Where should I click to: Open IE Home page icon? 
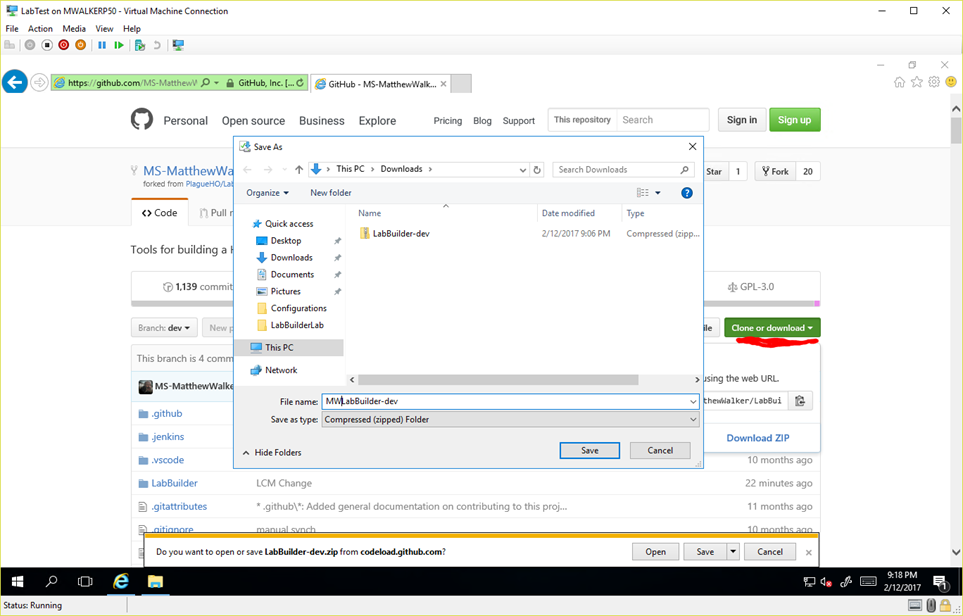coord(899,82)
